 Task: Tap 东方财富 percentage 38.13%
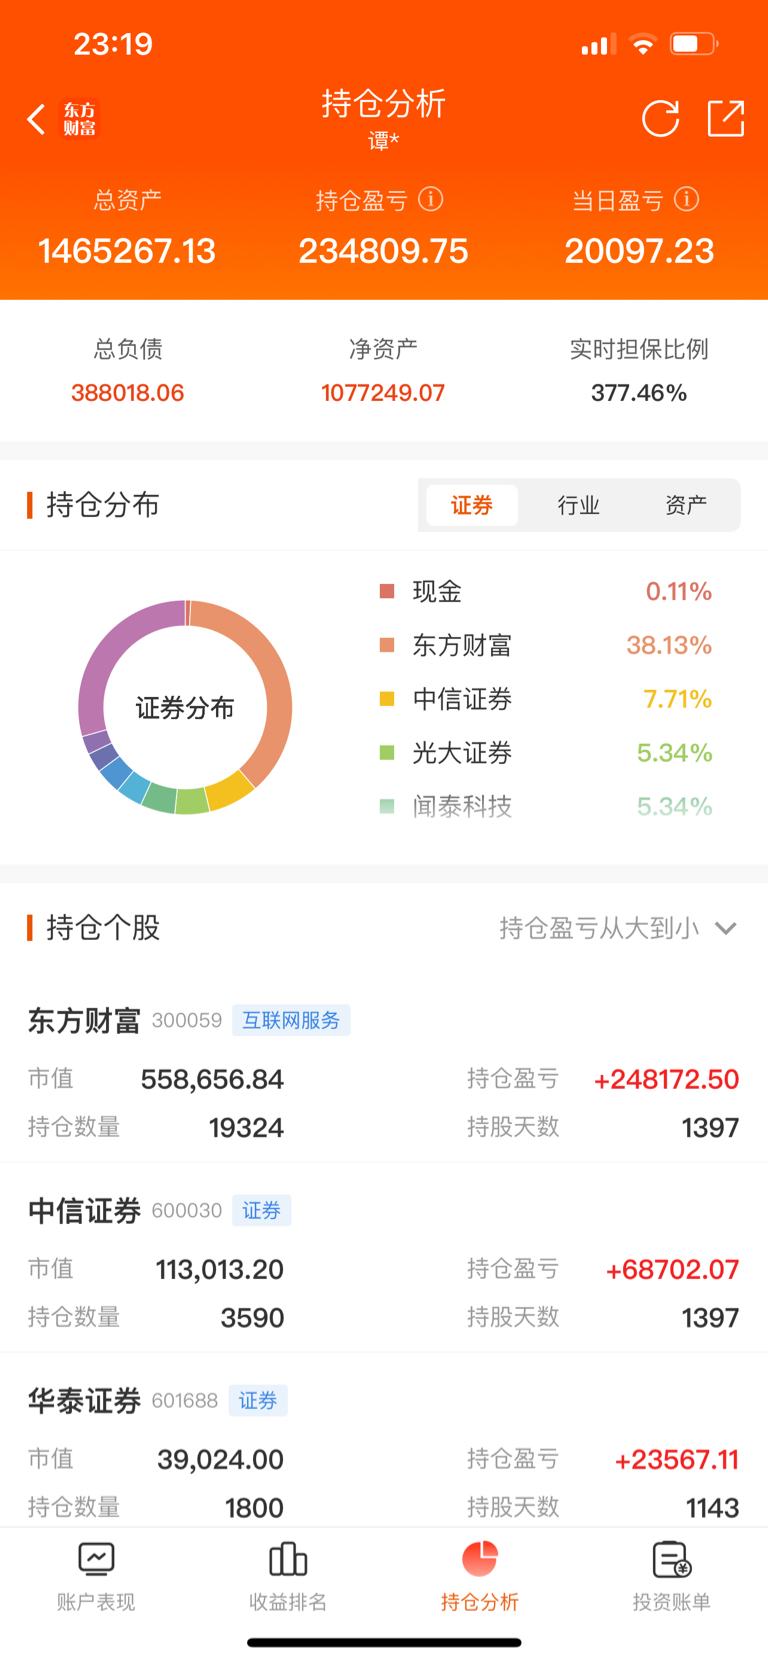tap(669, 645)
